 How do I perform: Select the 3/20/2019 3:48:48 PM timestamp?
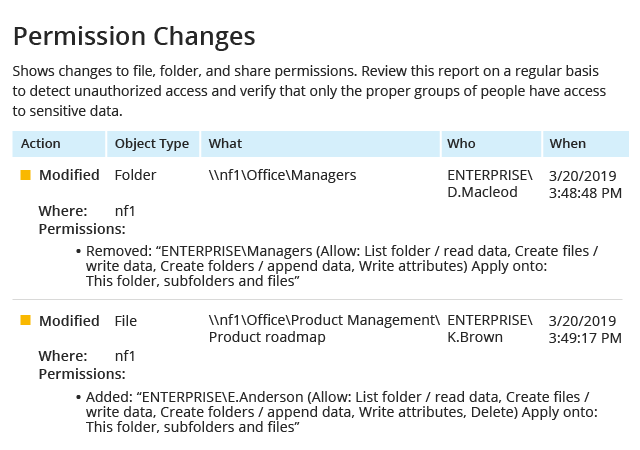(x=585, y=185)
